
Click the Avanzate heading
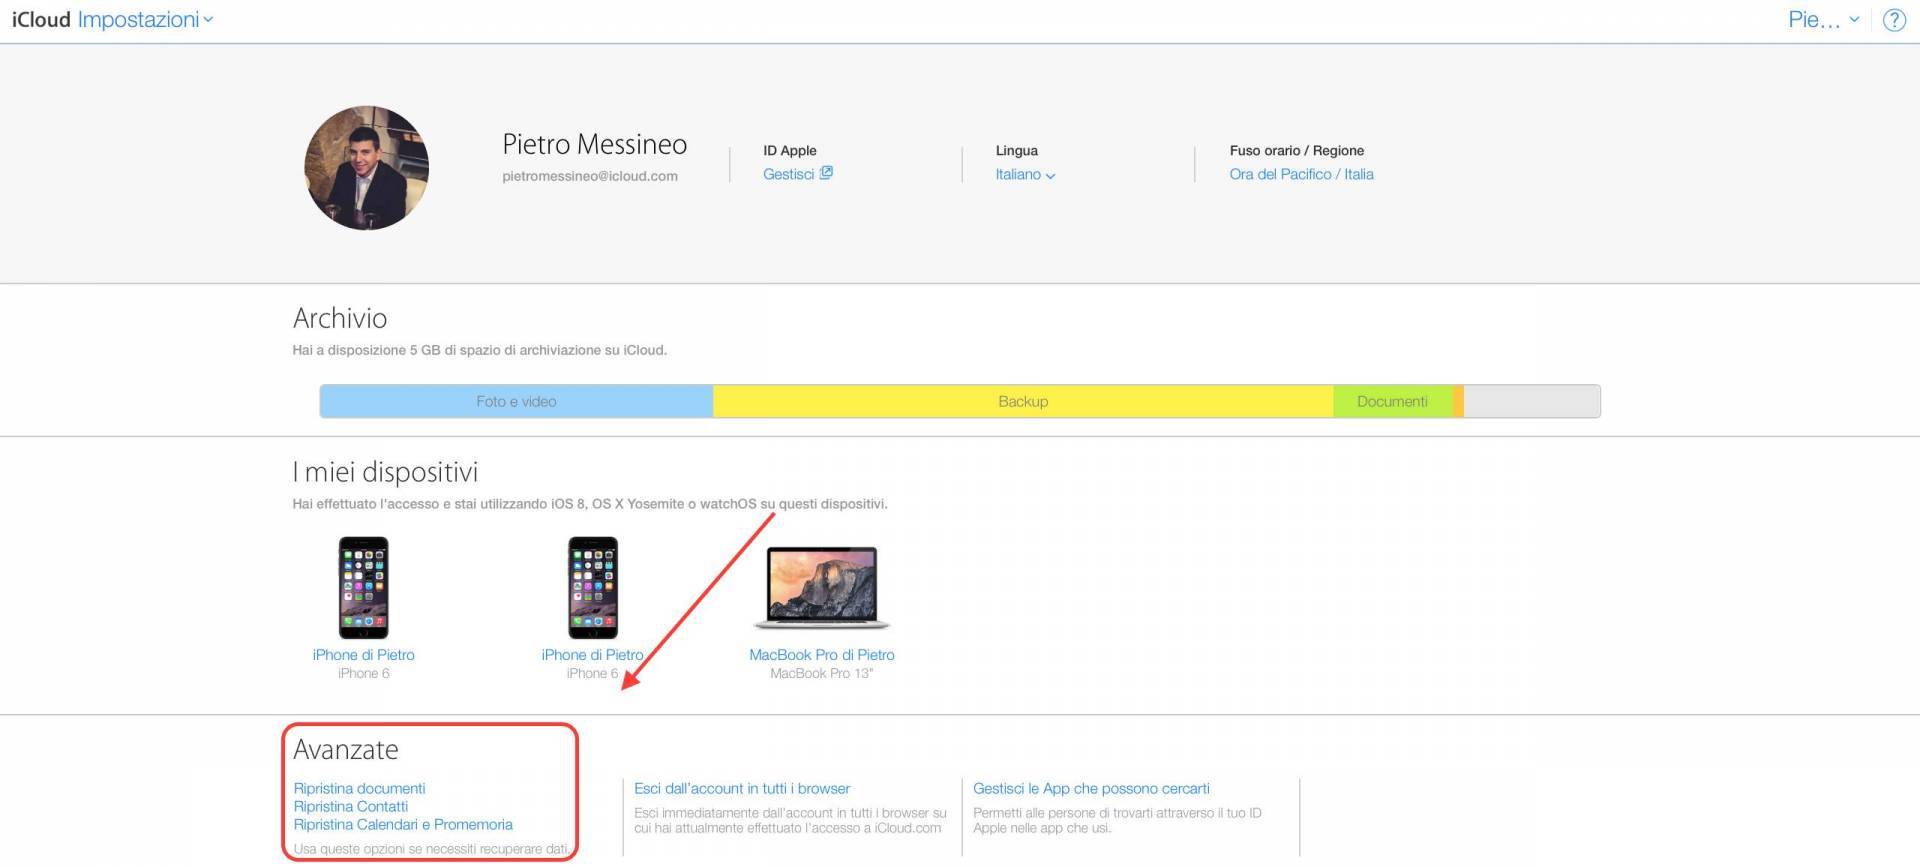pos(346,750)
